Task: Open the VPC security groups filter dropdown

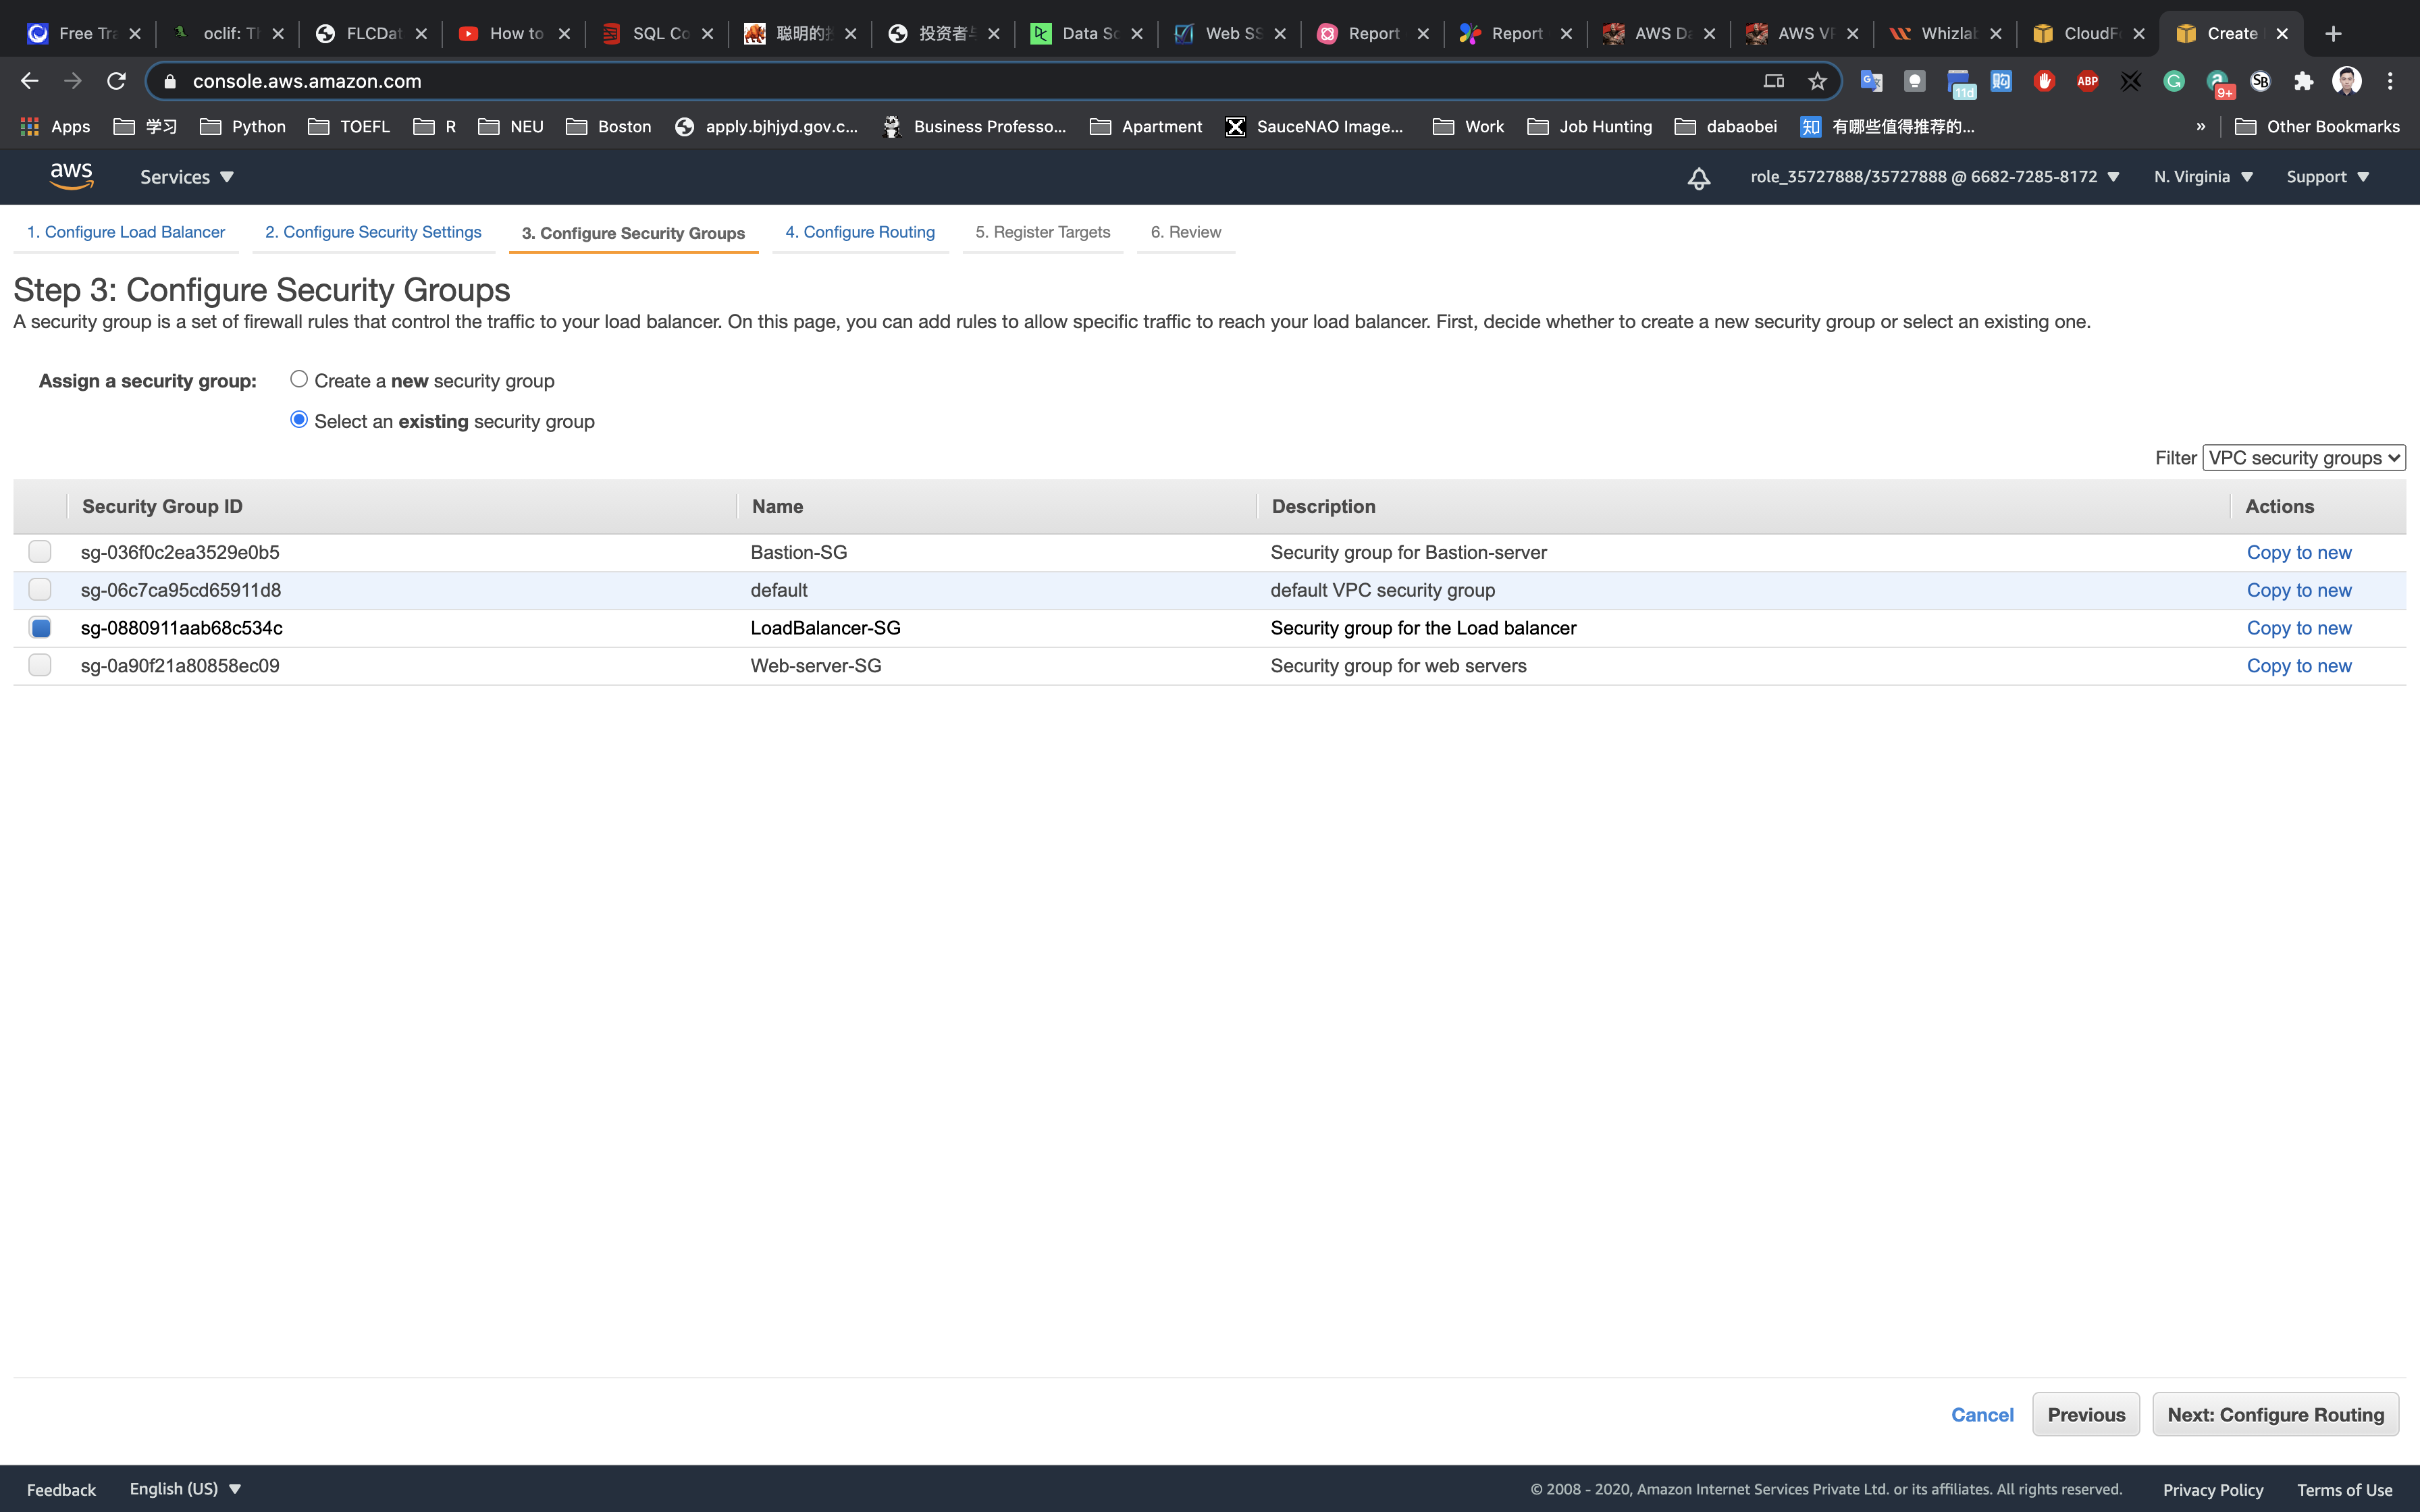Action: (x=2303, y=458)
